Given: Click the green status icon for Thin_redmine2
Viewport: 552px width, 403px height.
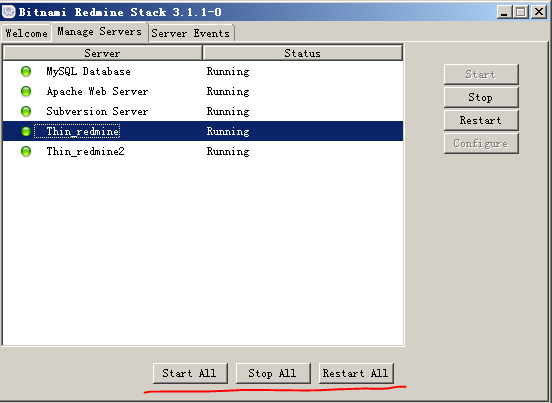Looking at the screenshot, I should pyautogui.click(x=26, y=151).
